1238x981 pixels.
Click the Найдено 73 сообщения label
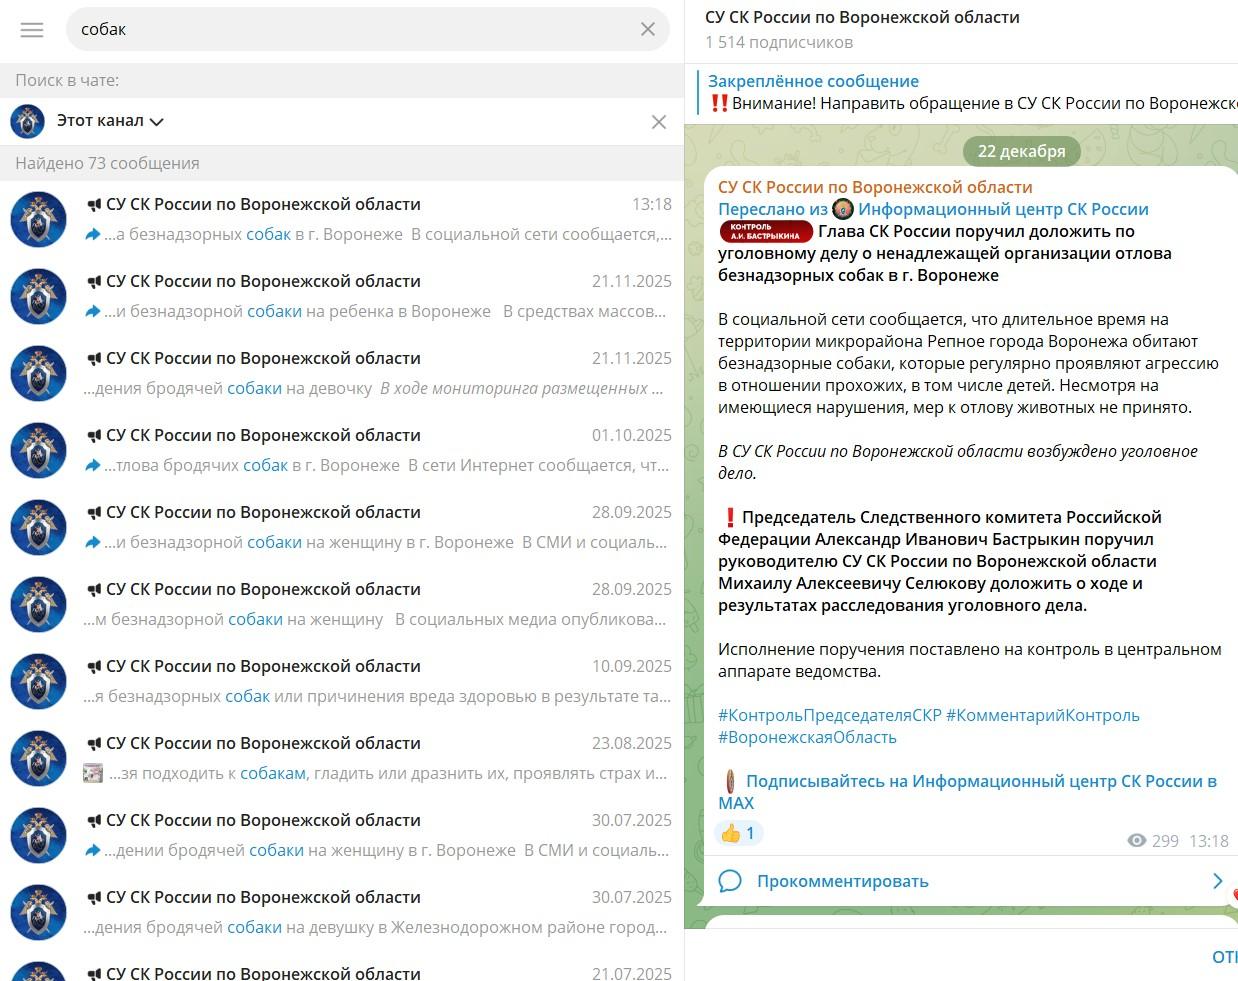point(107,163)
